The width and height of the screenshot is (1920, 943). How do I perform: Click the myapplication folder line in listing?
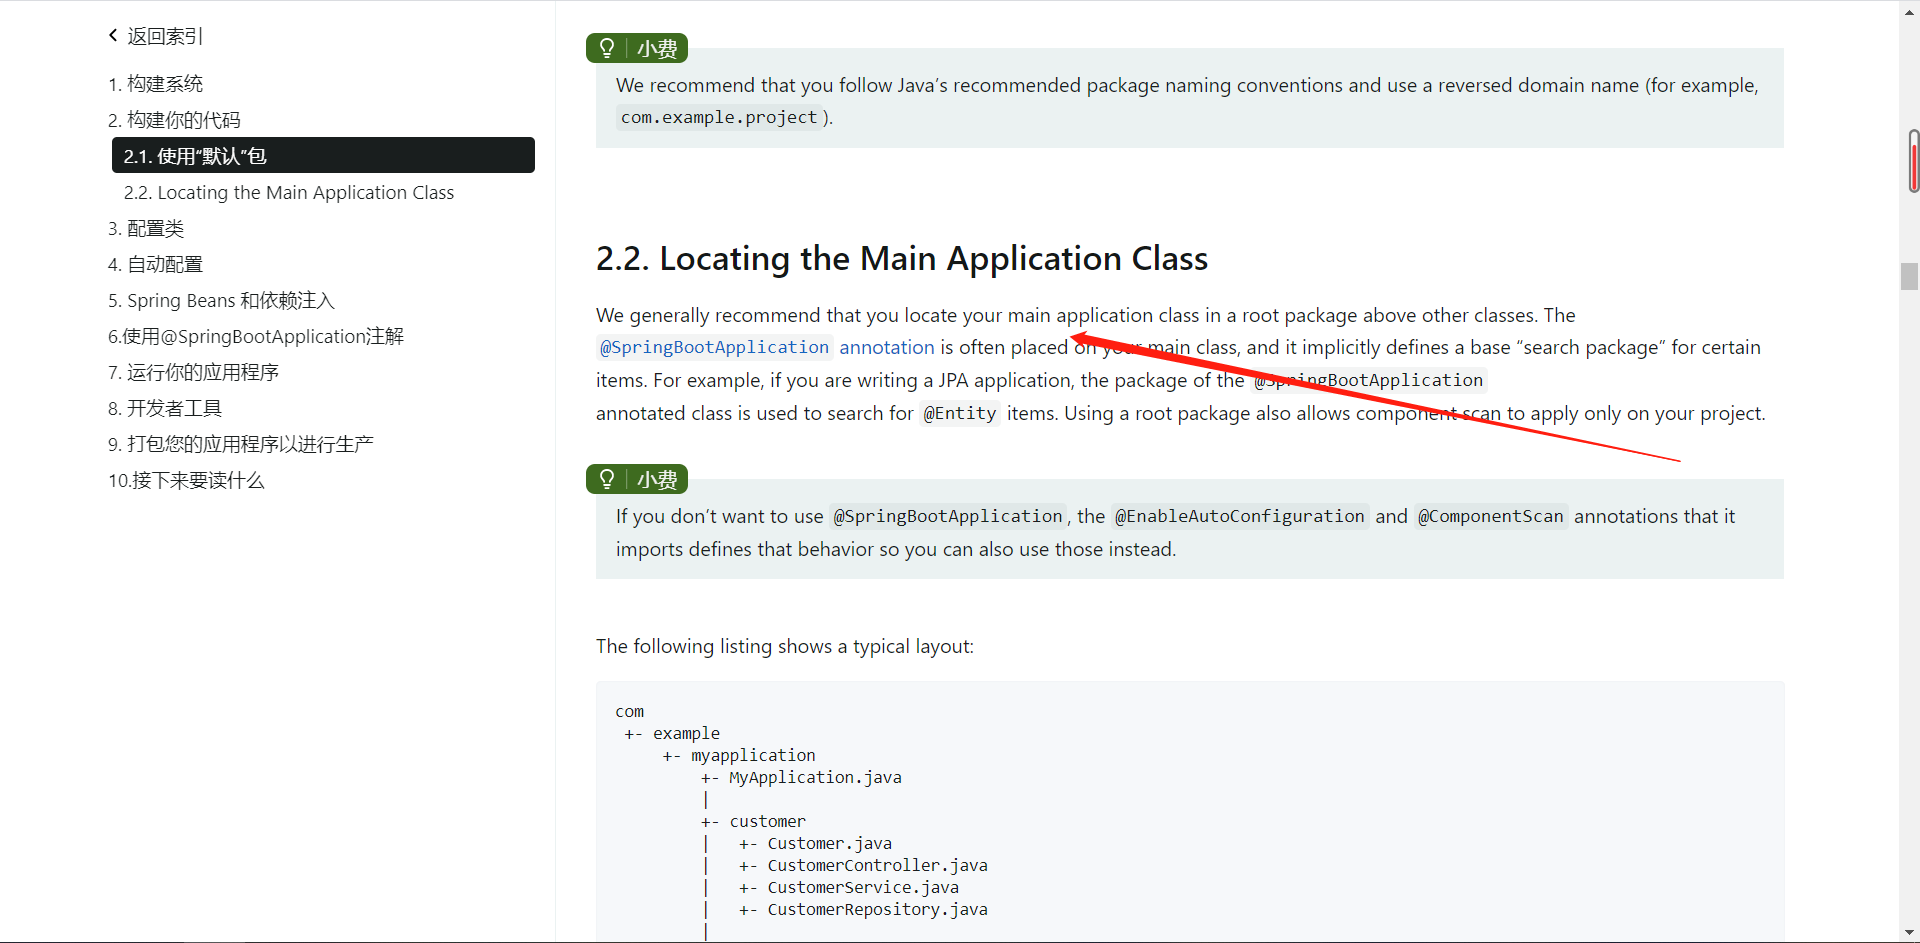click(x=753, y=755)
